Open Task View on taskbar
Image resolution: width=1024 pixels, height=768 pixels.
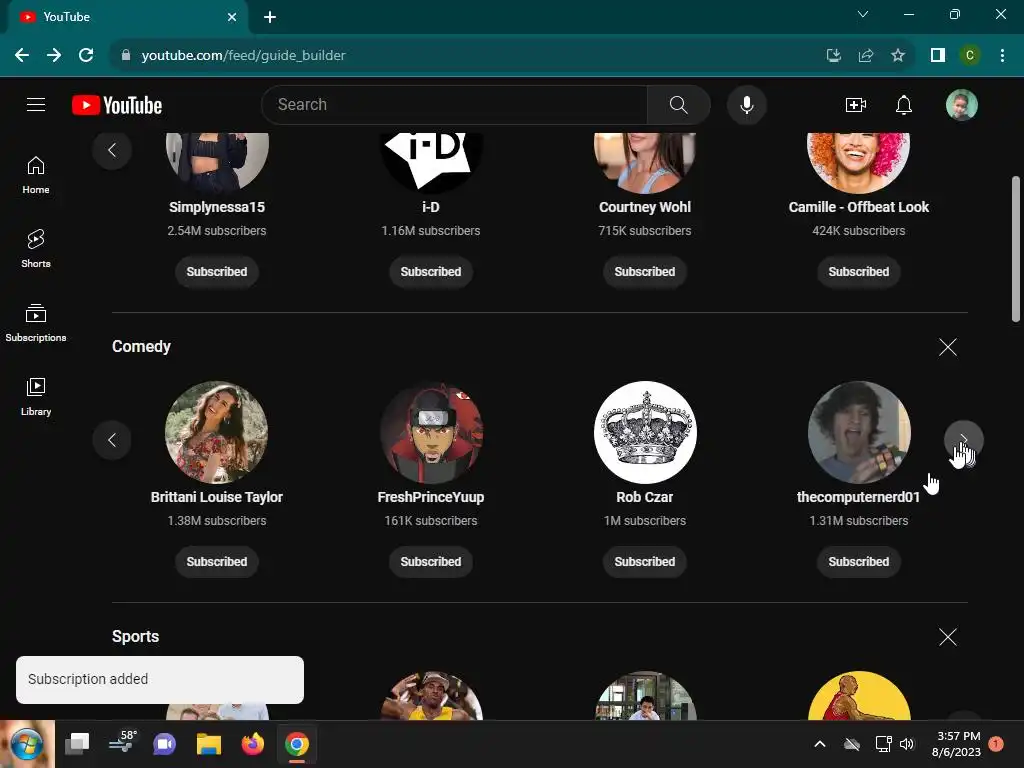point(77,744)
